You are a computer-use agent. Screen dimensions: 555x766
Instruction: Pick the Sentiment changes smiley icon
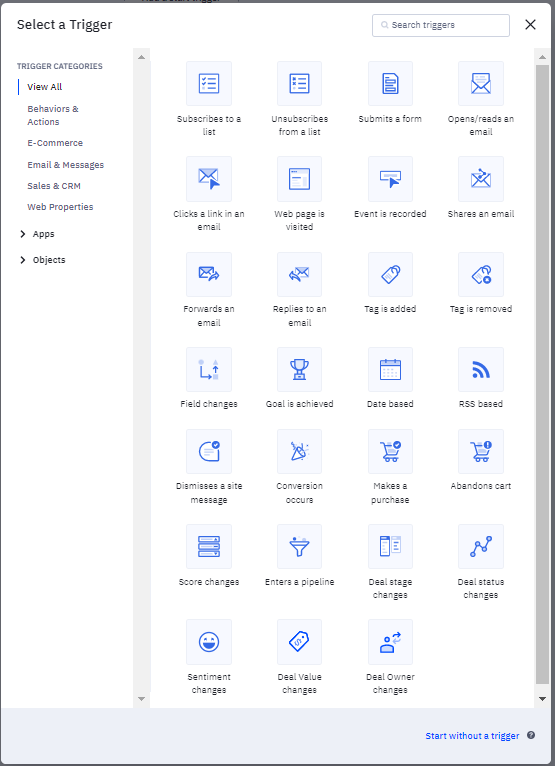click(x=209, y=642)
